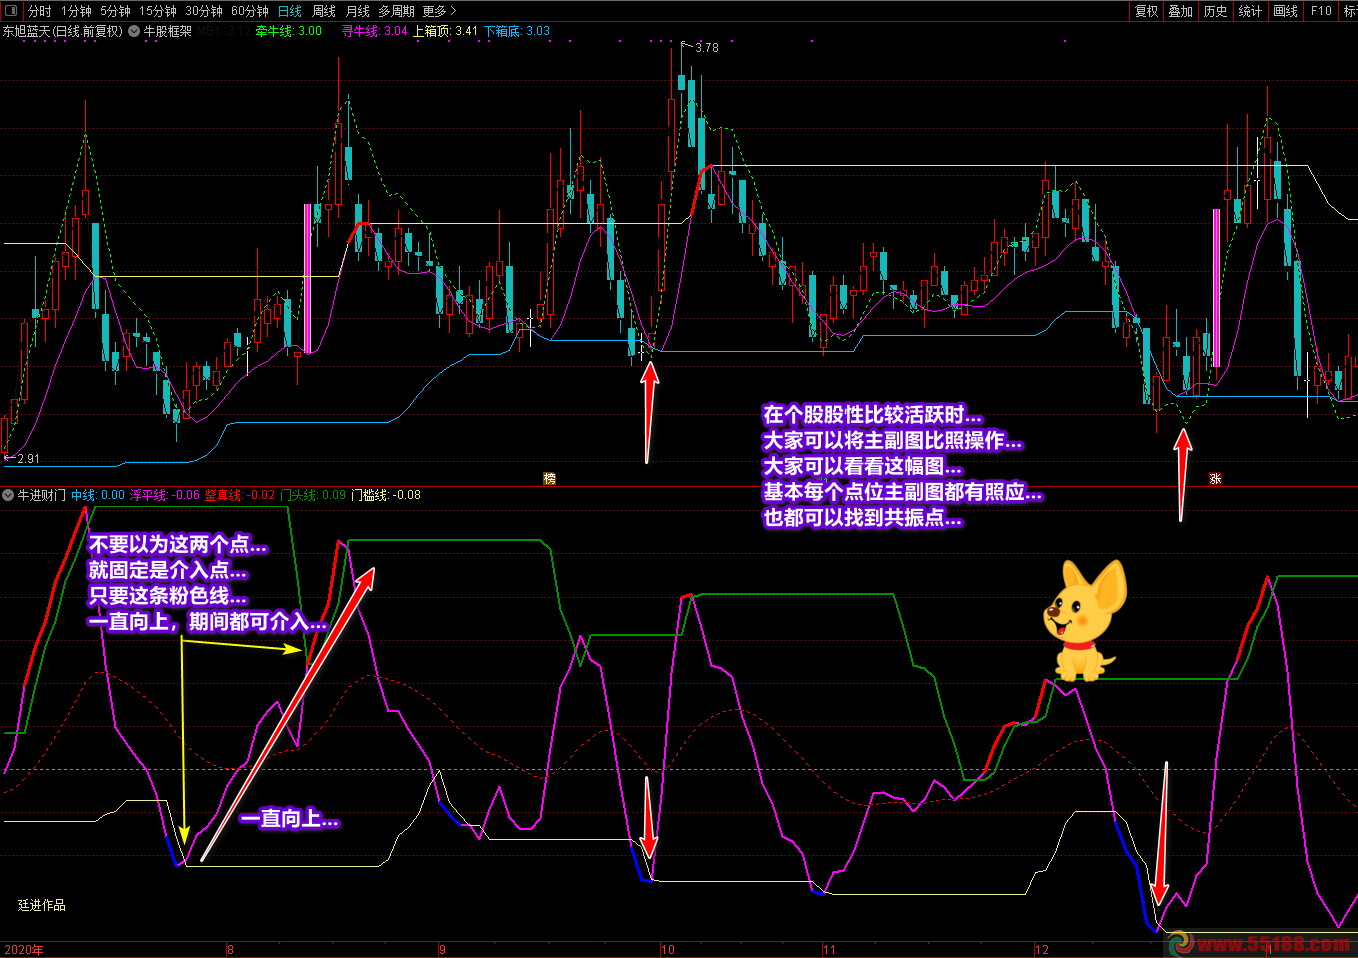Open the 多周期 multi-period view
This screenshot has height=958, width=1358.
pyautogui.click(x=396, y=11)
